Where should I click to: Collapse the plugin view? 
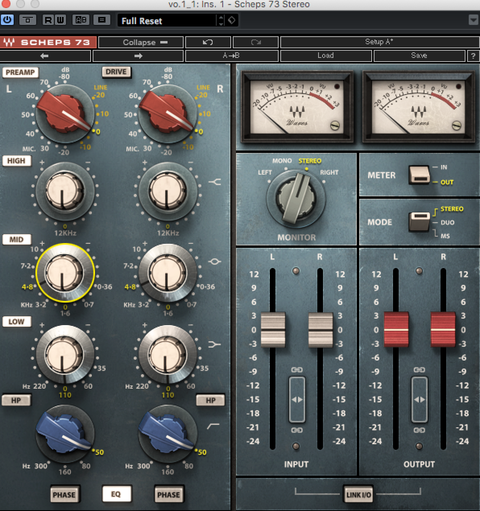[x=141, y=42]
